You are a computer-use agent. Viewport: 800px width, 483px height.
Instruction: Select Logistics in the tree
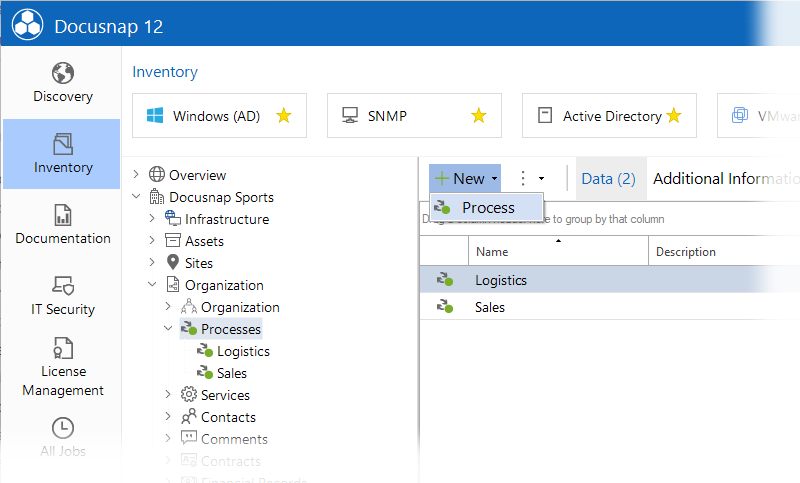pos(243,351)
